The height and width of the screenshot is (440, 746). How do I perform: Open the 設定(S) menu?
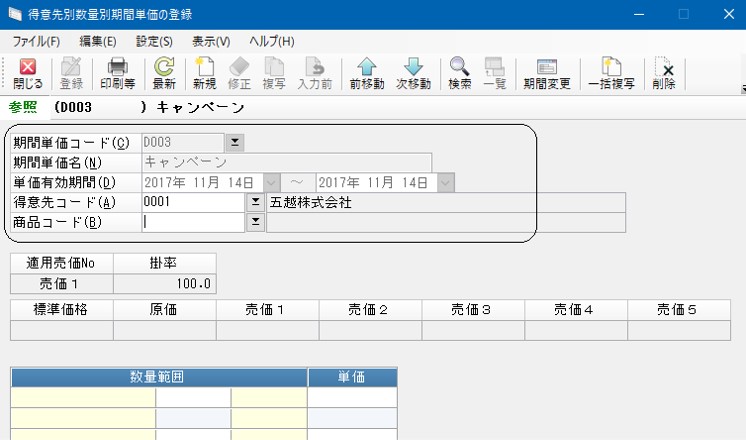coord(154,41)
